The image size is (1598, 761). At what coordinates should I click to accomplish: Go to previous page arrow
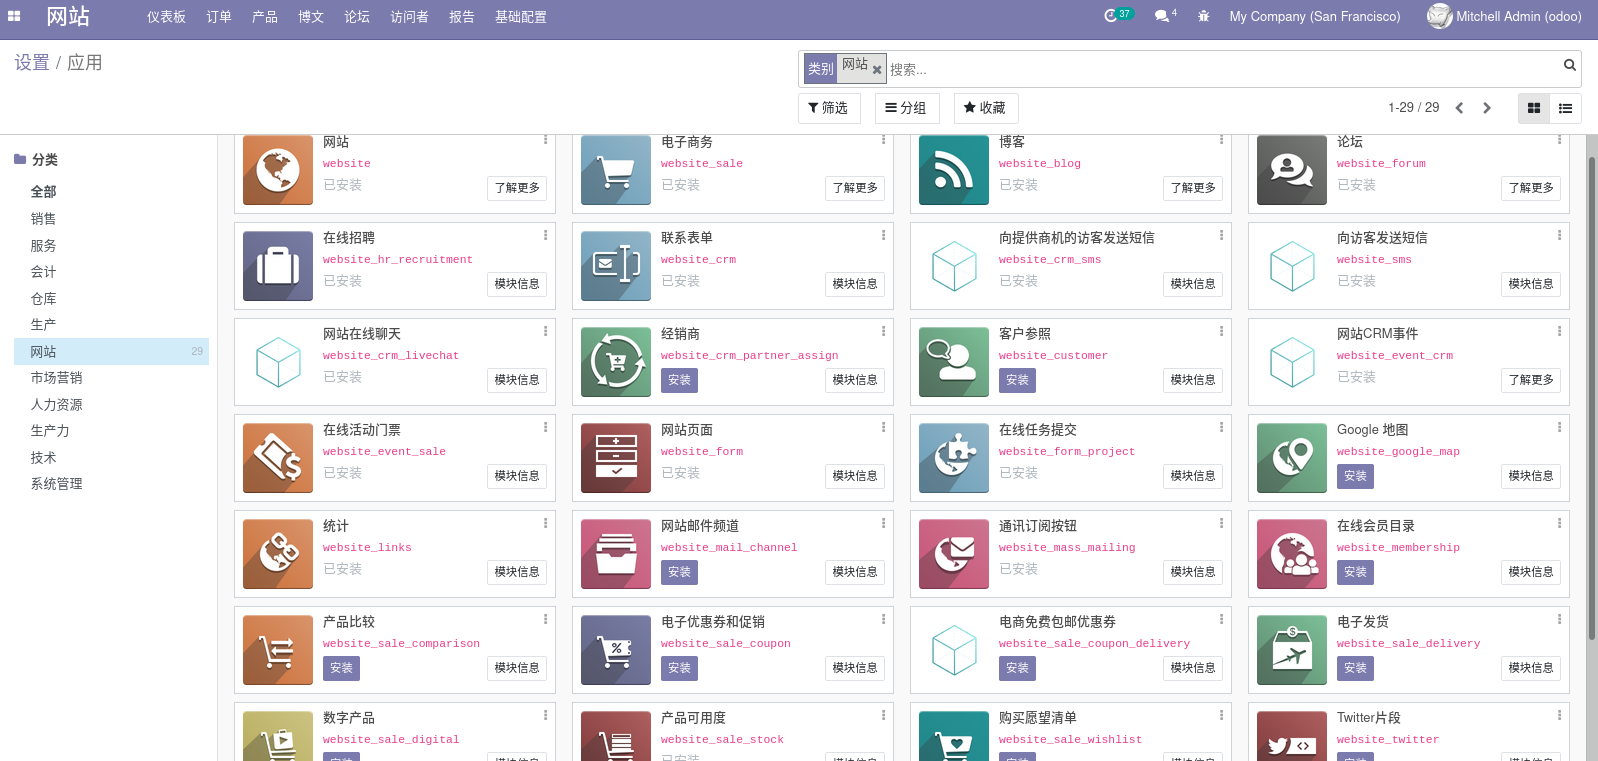tap(1459, 108)
